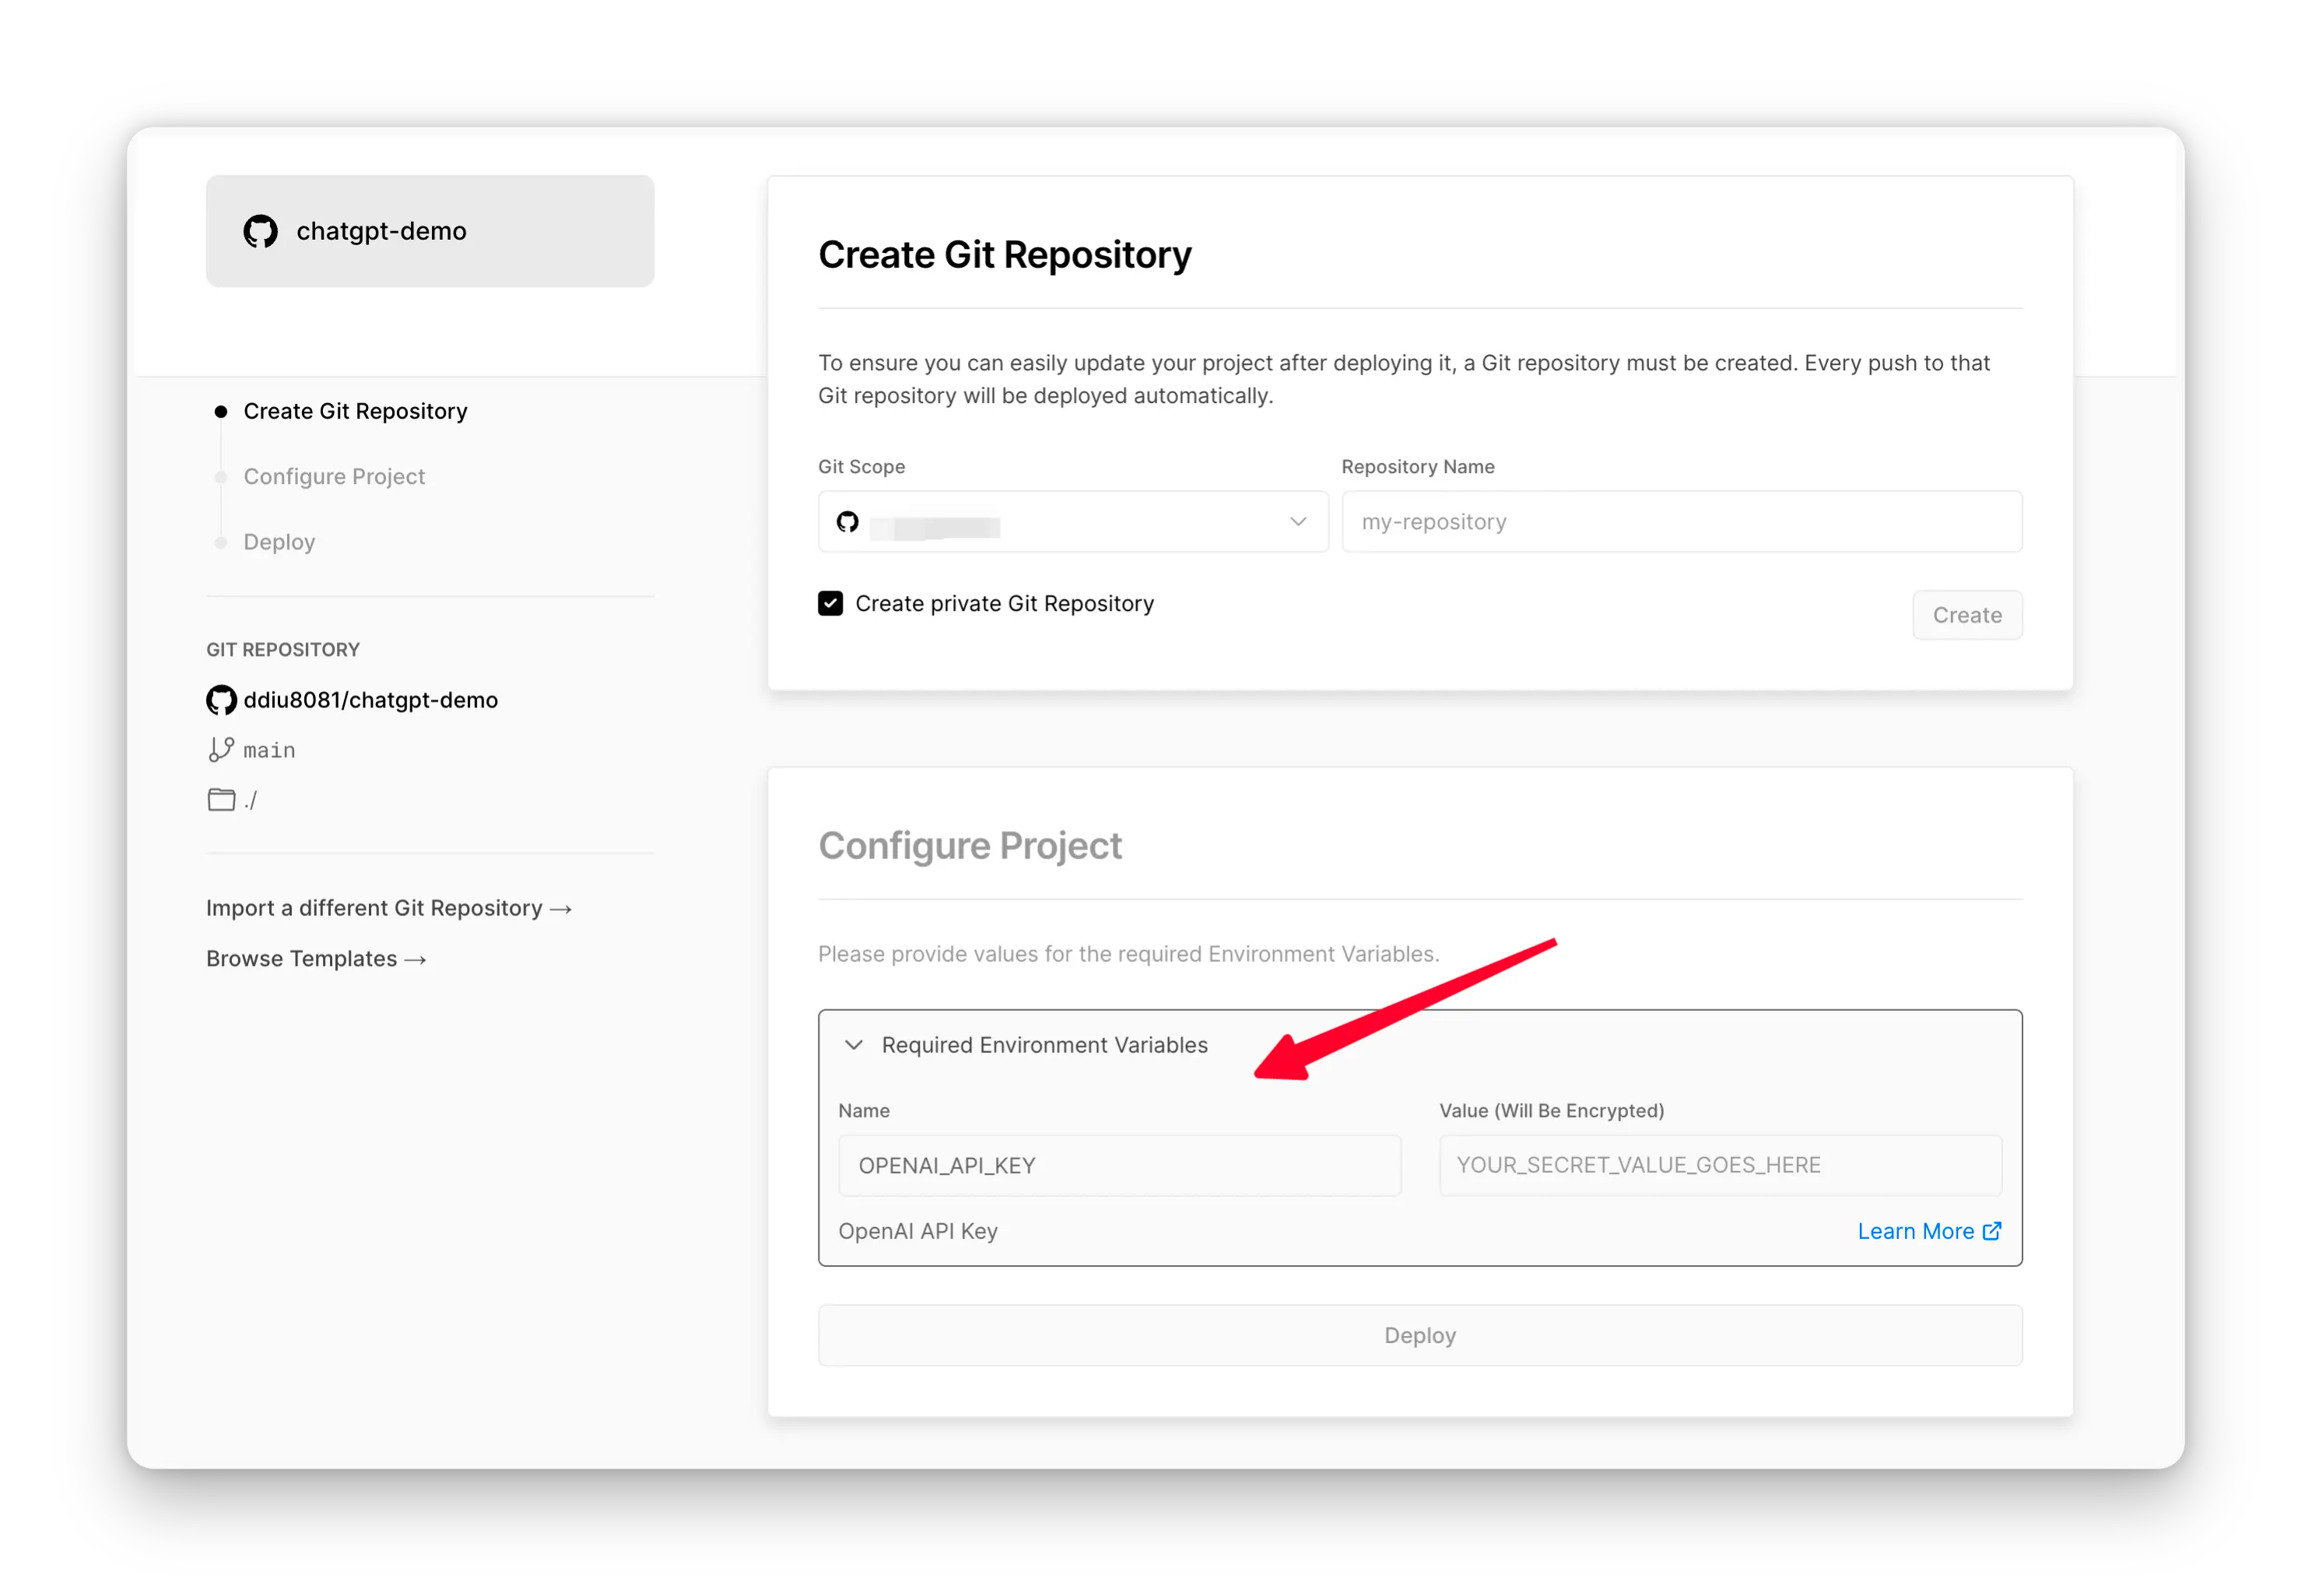The width and height of the screenshot is (2312, 1596).
Task: Click GitHub icon inside Git Scope field
Action: click(x=848, y=522)
